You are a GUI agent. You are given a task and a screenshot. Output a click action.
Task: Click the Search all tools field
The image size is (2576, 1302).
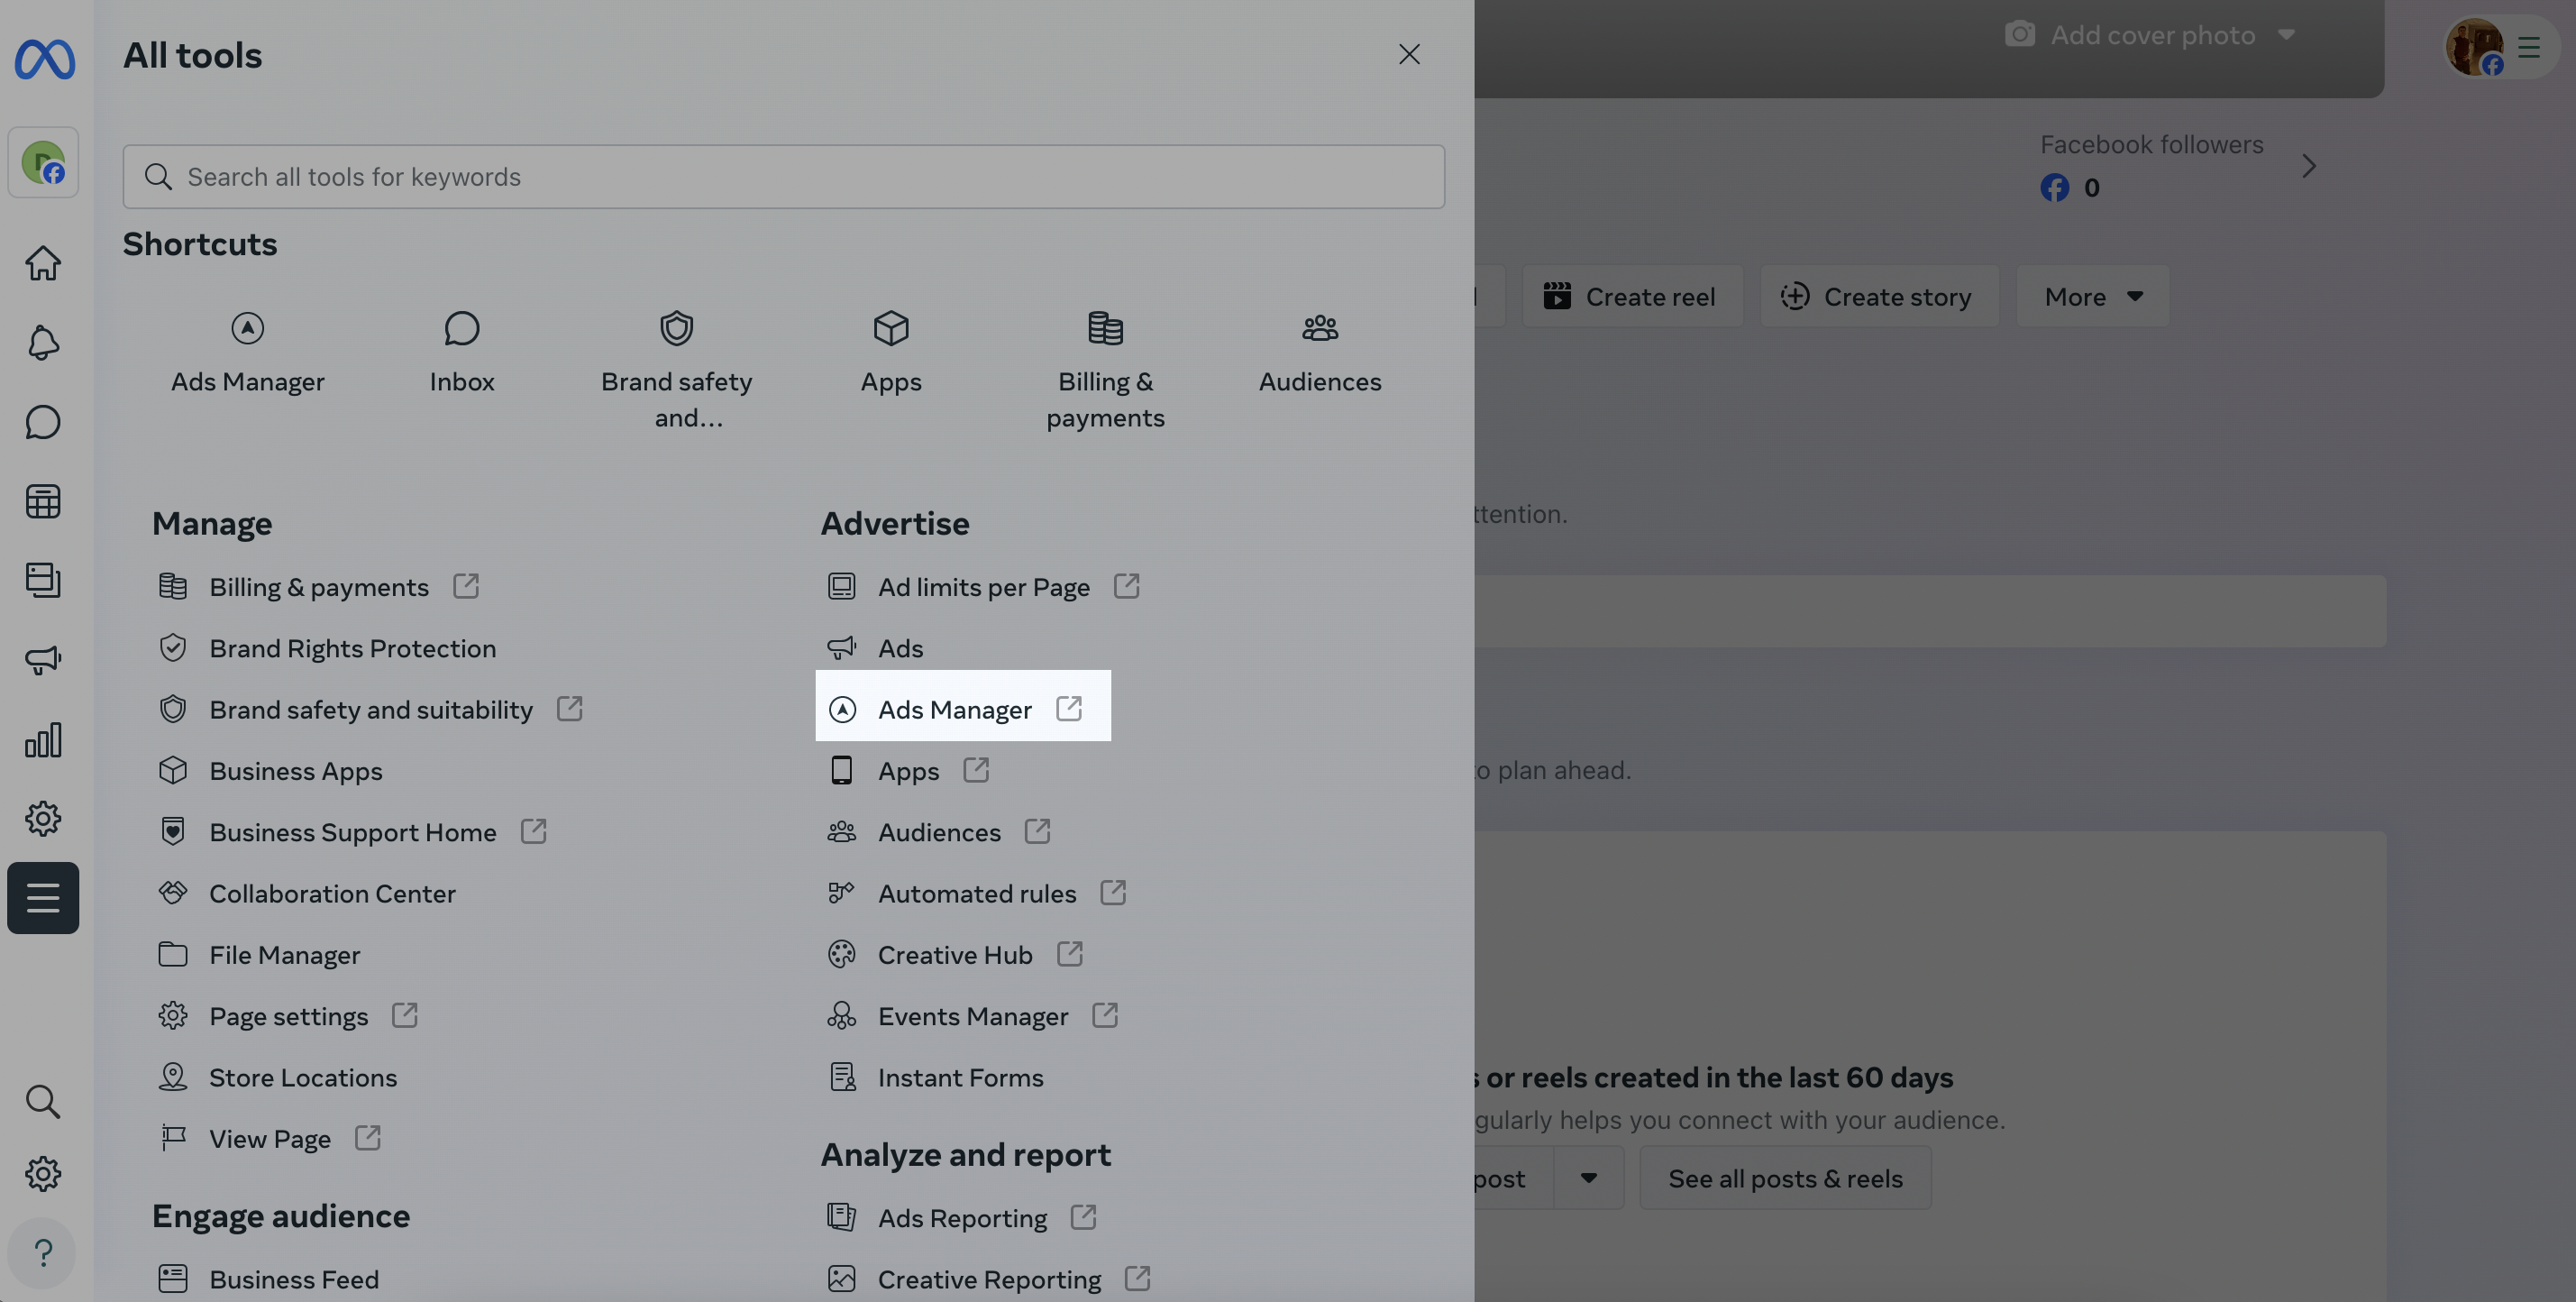coord(783,177)
